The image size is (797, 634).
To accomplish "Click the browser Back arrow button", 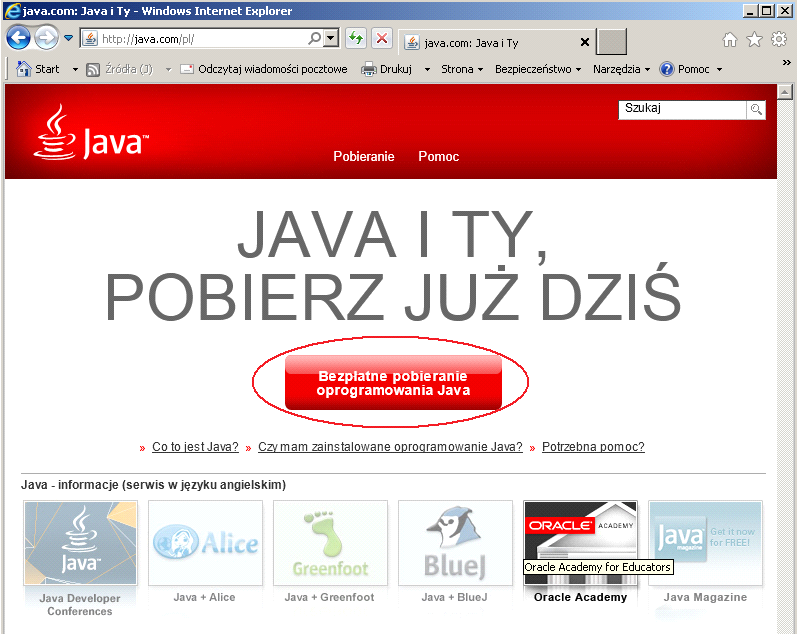I will pyautogui.click(x=18, y=38).
